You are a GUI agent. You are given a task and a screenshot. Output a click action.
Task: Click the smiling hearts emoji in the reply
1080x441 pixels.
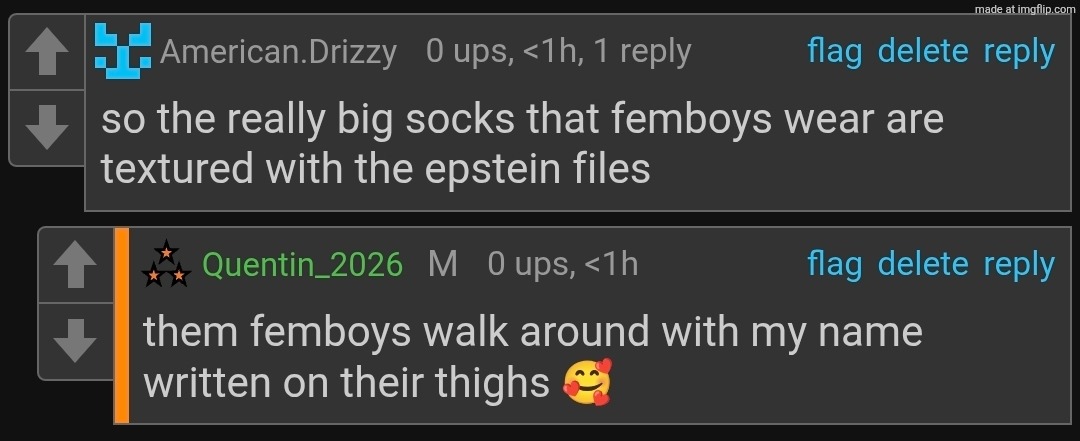[587, 383]
